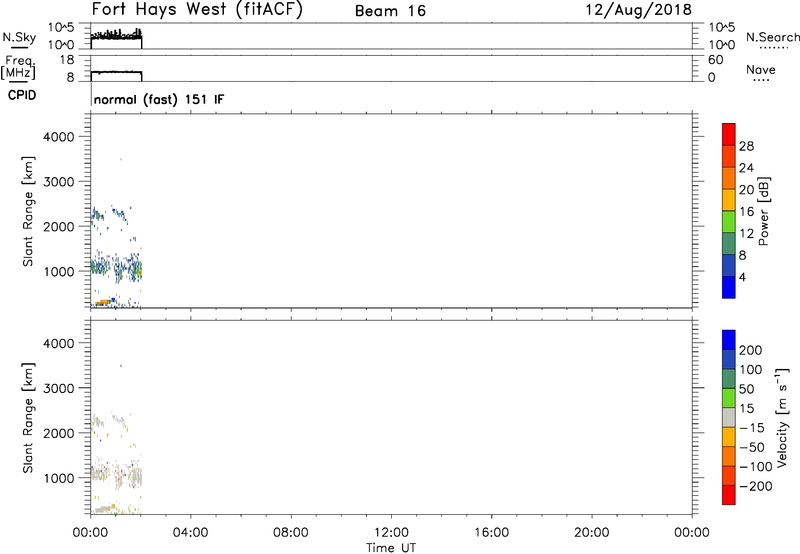This screenshot has width=800, height=554.
Task: Click the "4000" tick of power panel
Action: click(x=58, y=137)
